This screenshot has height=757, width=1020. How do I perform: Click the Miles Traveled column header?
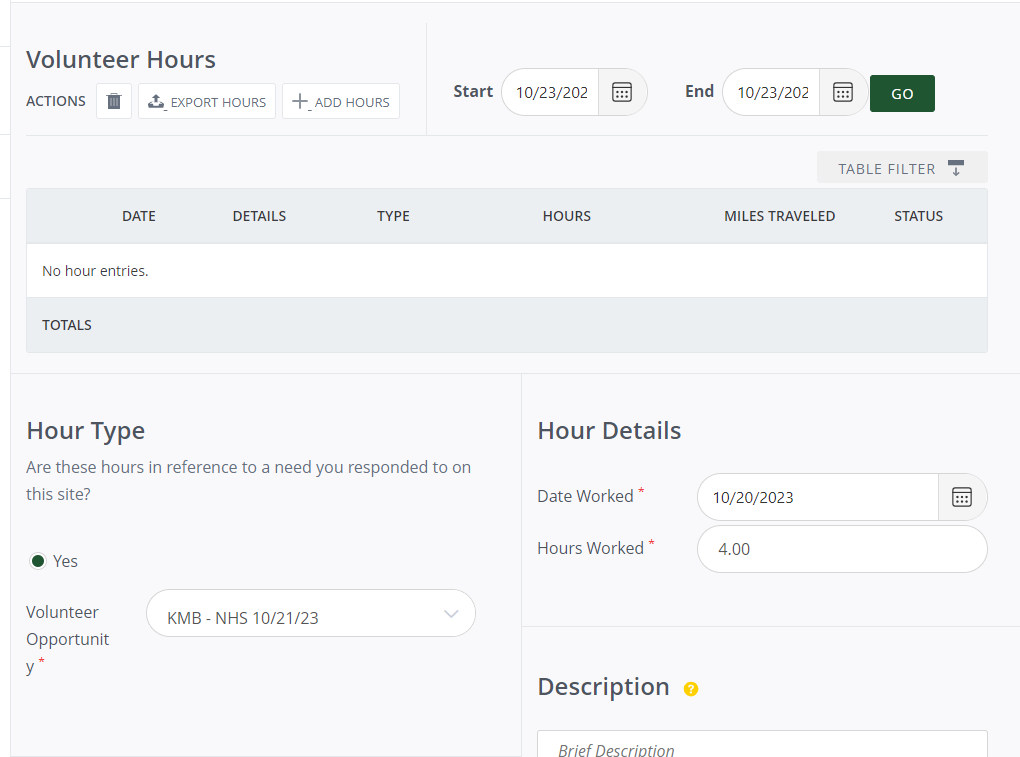tap(779, 216)
